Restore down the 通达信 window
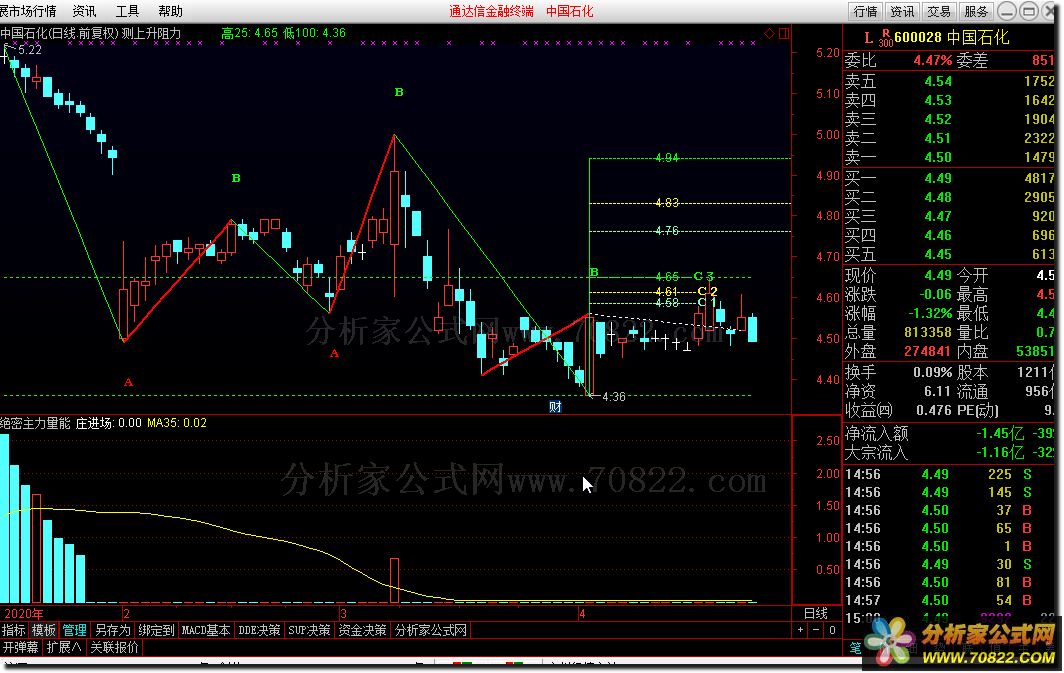This screenshot has width=1064, height=673. tap(1029, 12)
